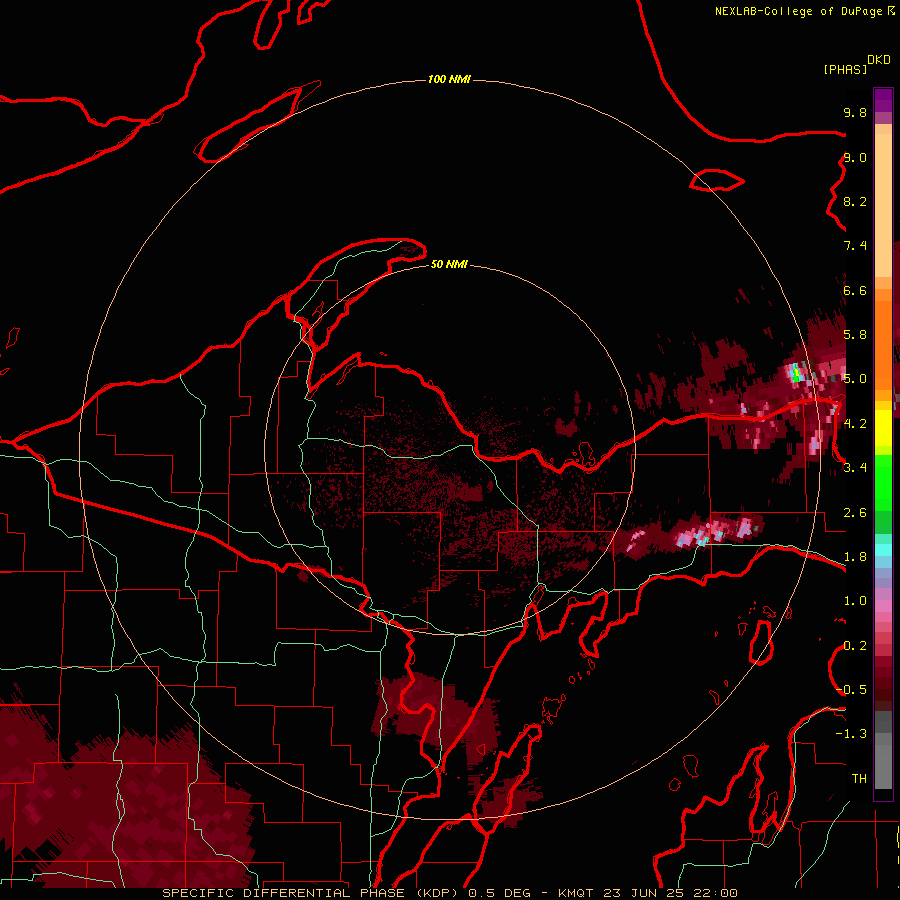
Task: Select the 1.0 value on the color scale
Action: pos(855,601)
